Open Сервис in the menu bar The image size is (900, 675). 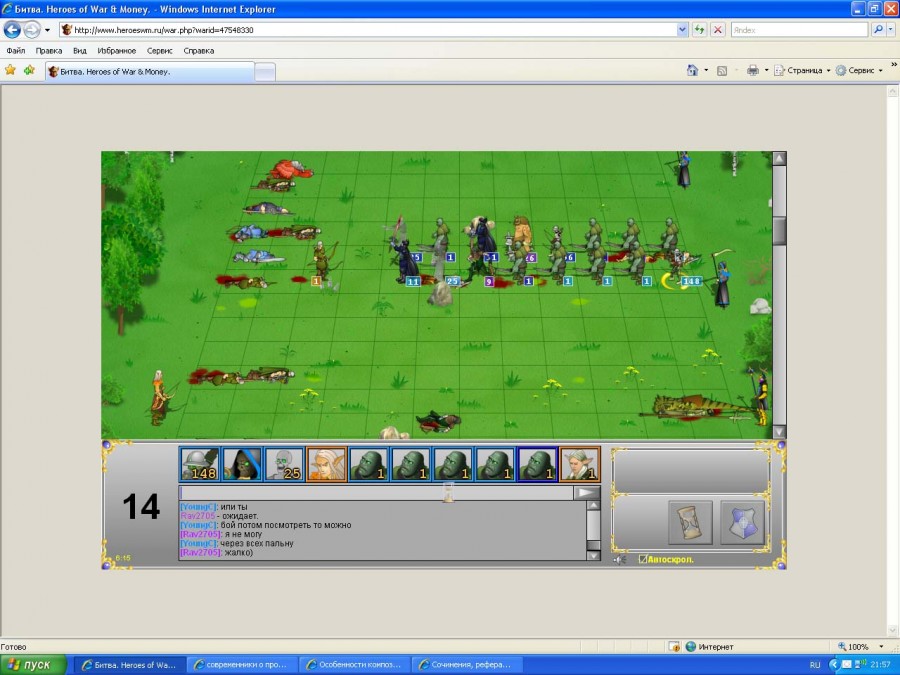click(160, 51)
